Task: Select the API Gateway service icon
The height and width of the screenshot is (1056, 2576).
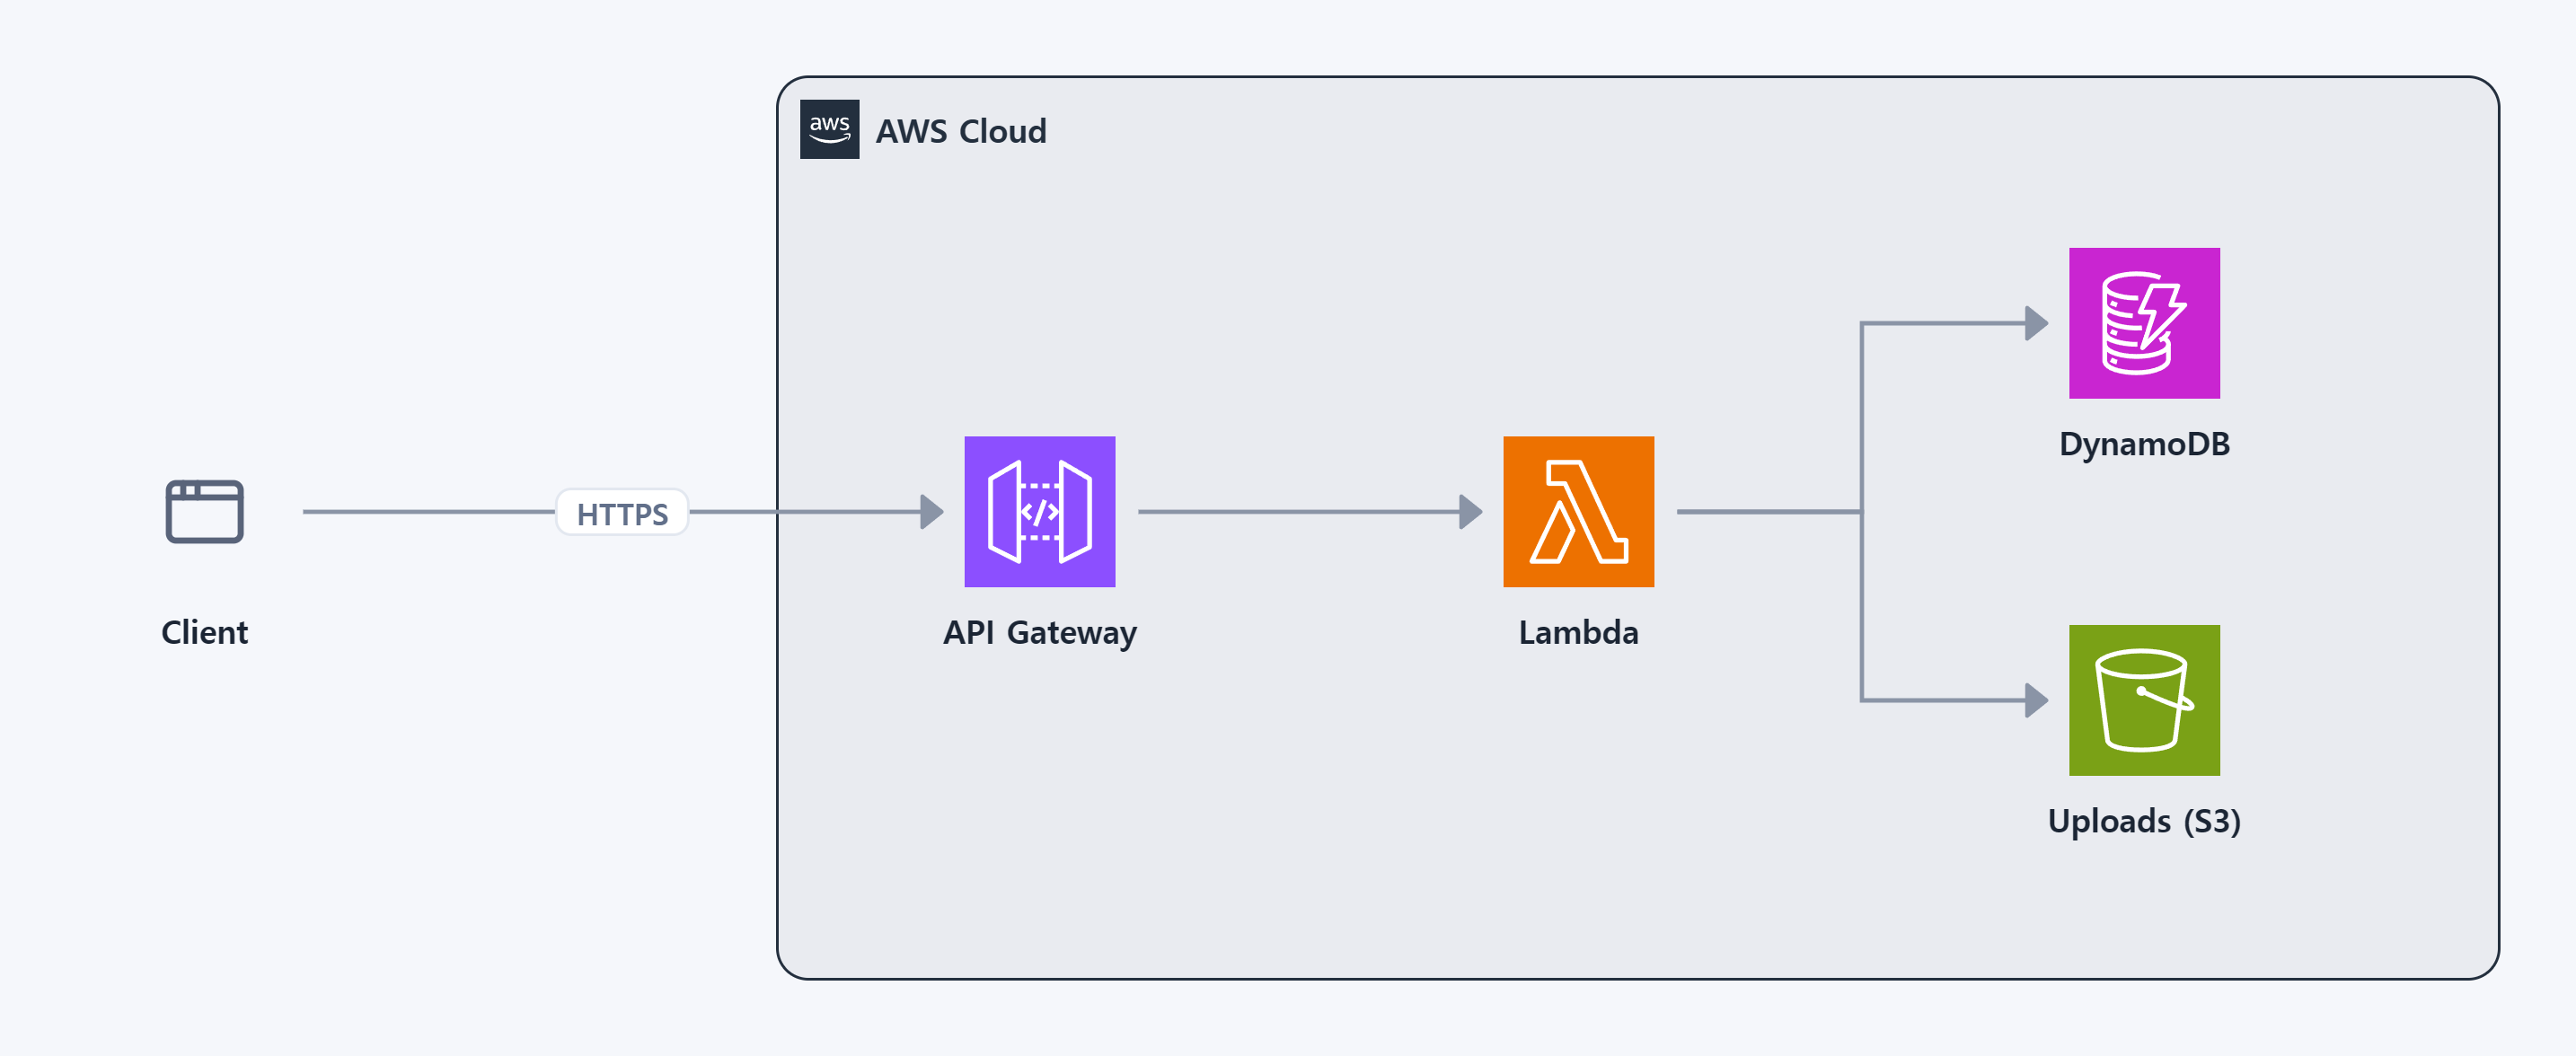Action: [1039, 511]
